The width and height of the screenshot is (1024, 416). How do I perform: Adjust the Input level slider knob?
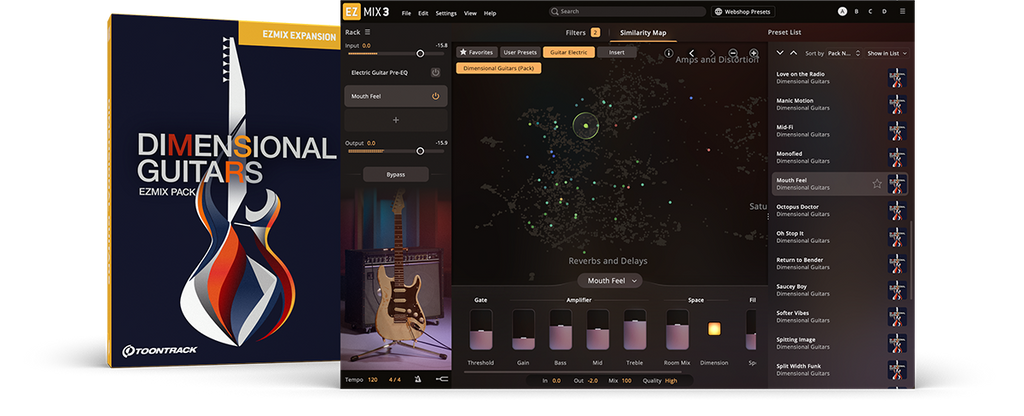[x=420, y=54]
